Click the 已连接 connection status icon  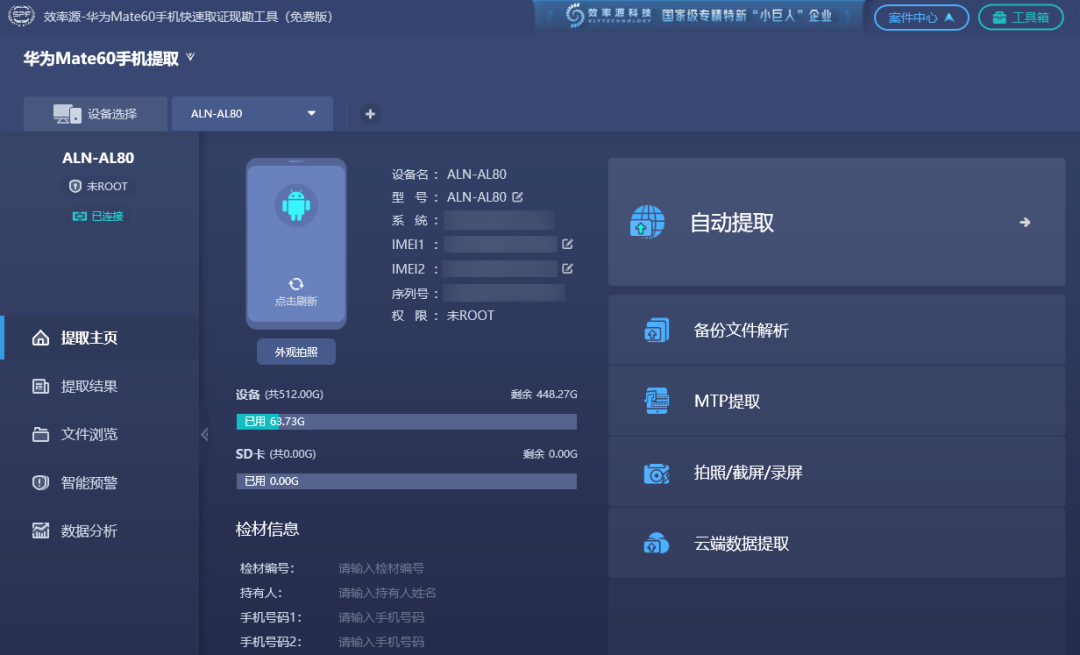point(79,216)
